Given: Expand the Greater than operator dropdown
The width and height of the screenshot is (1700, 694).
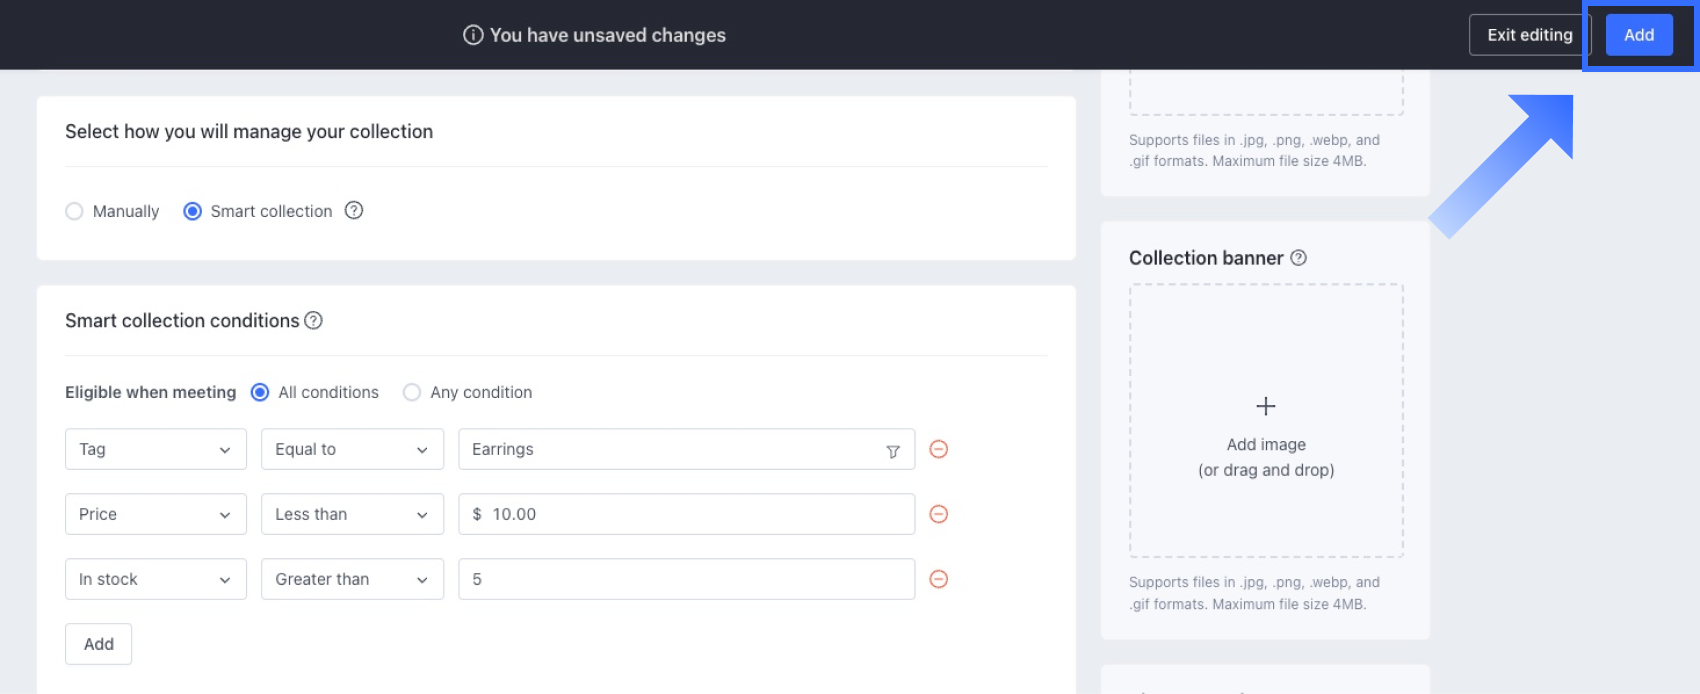Looking at the screenshot, I should (352, 579).
